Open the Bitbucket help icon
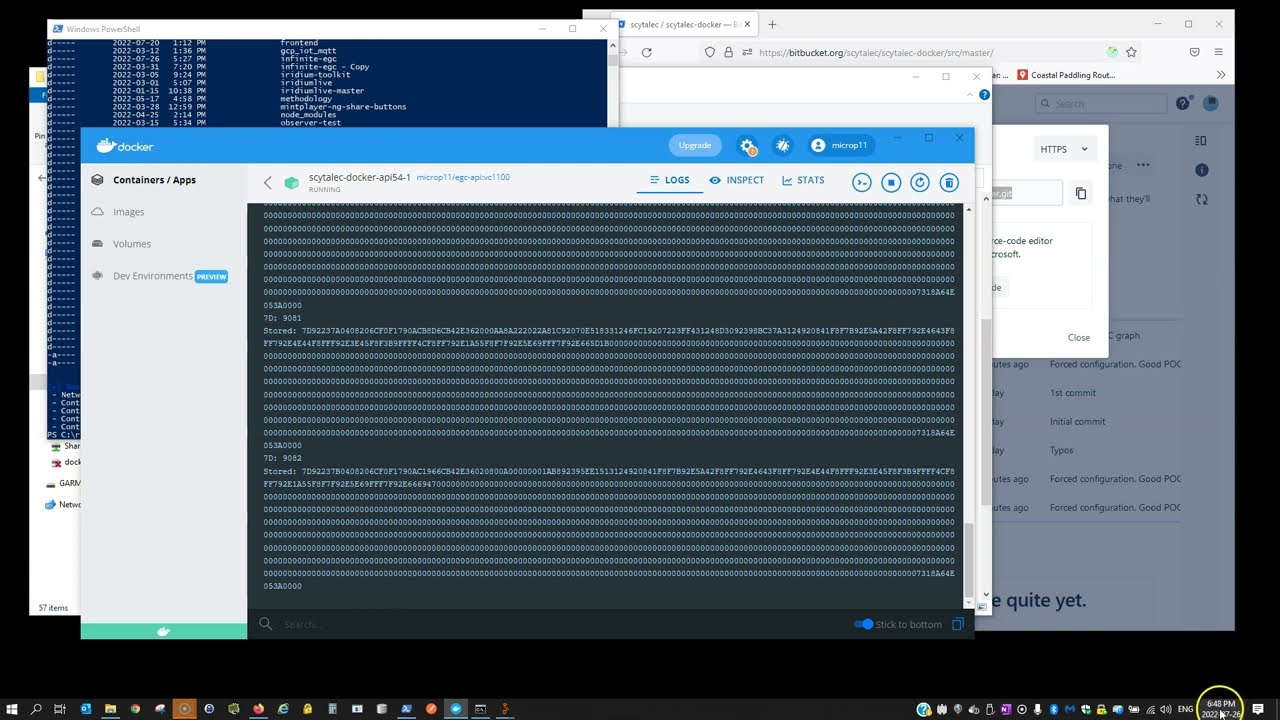Image resolution: width=1280 pixels, height=720 pixels. coord(1182,103)
